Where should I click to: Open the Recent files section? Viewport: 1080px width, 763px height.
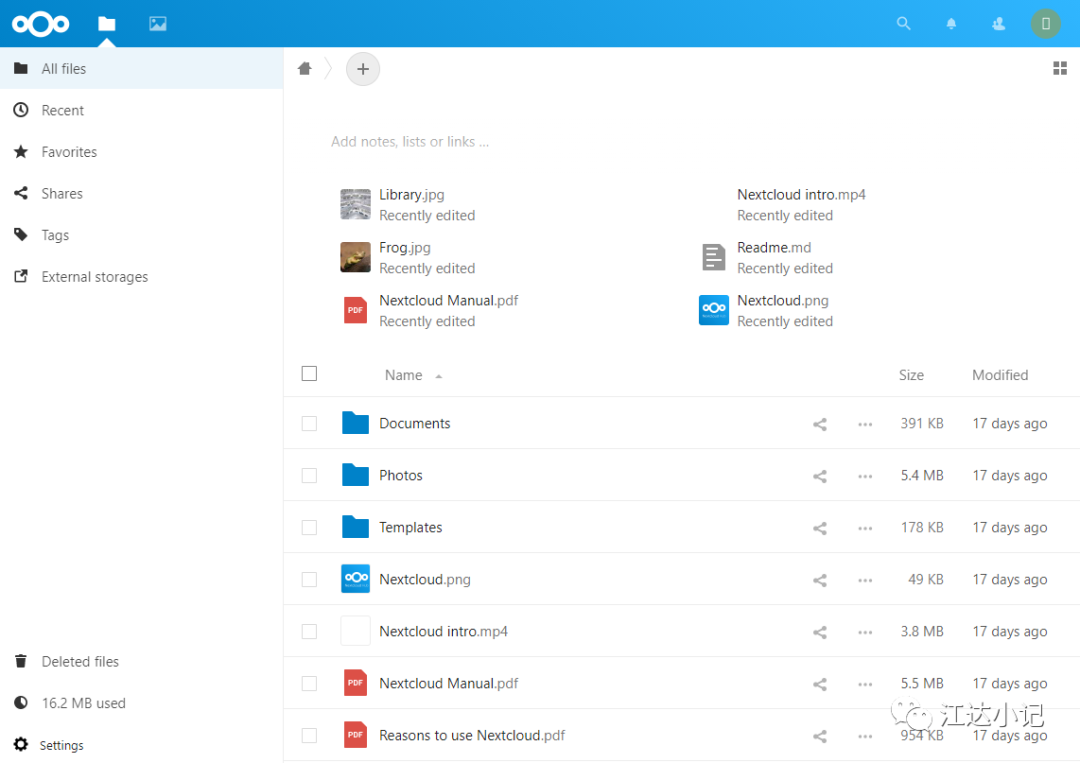[141, 110]
